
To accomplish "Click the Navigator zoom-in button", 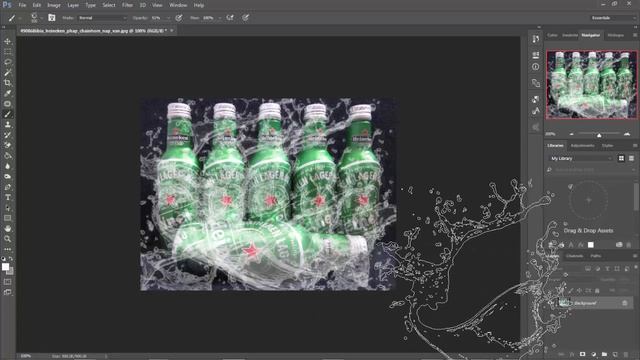I will [627, 134].
